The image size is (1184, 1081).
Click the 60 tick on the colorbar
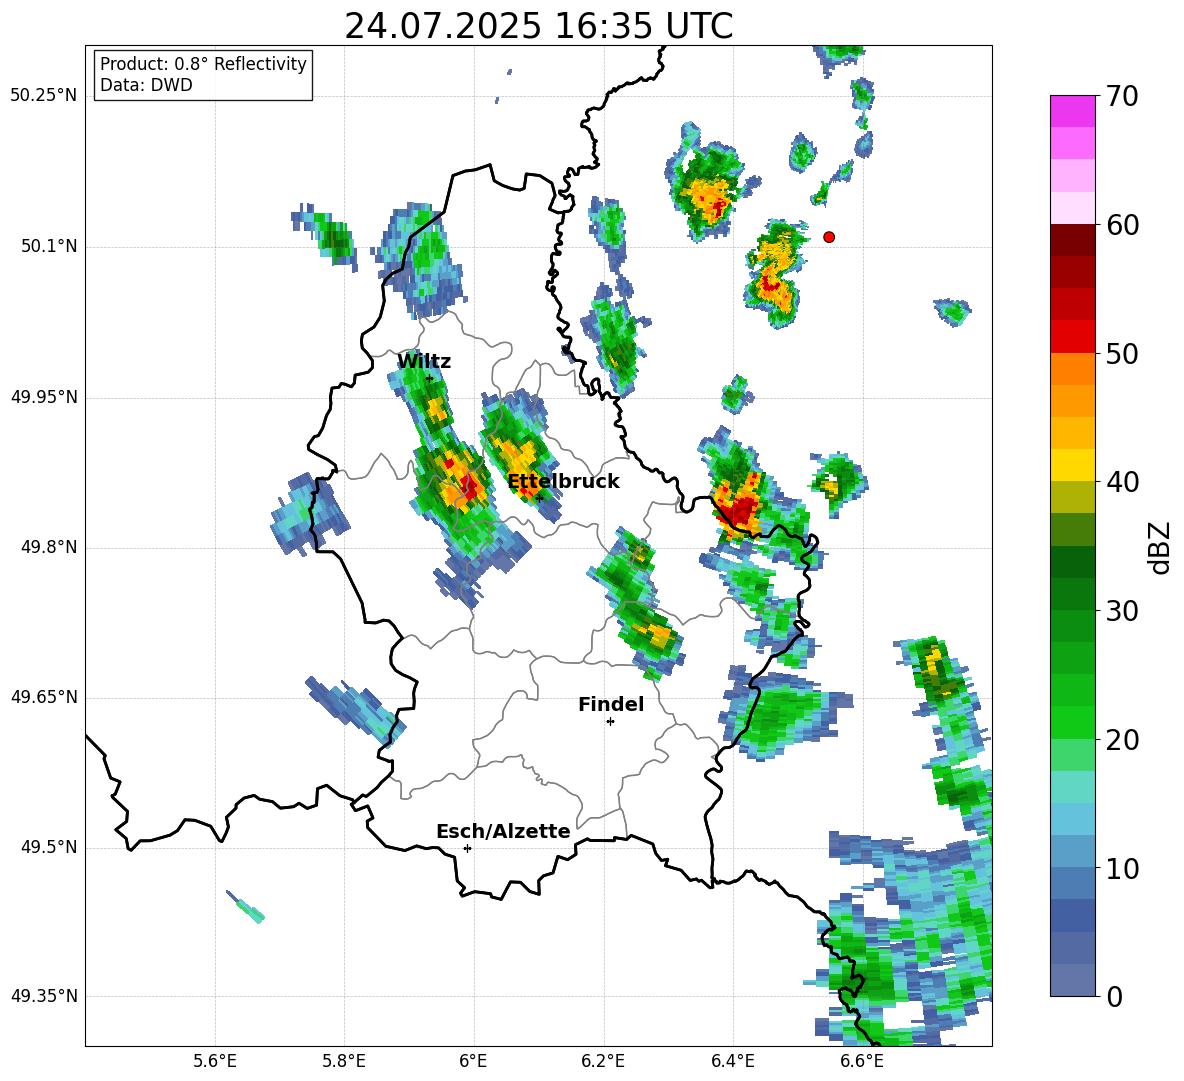(x=1121, y=225)
